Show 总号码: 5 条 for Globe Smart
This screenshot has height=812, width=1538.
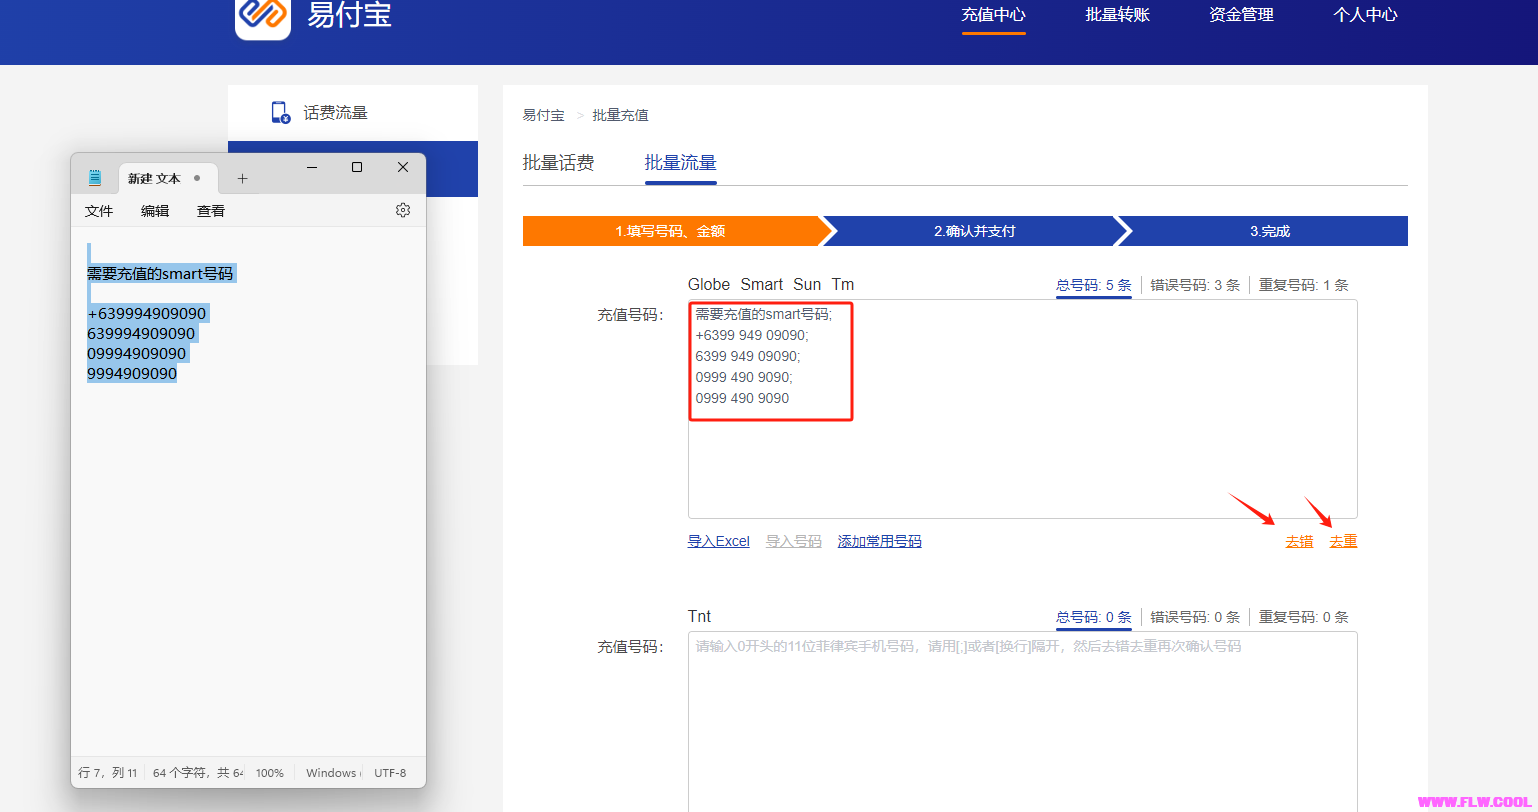[1094, 285]
